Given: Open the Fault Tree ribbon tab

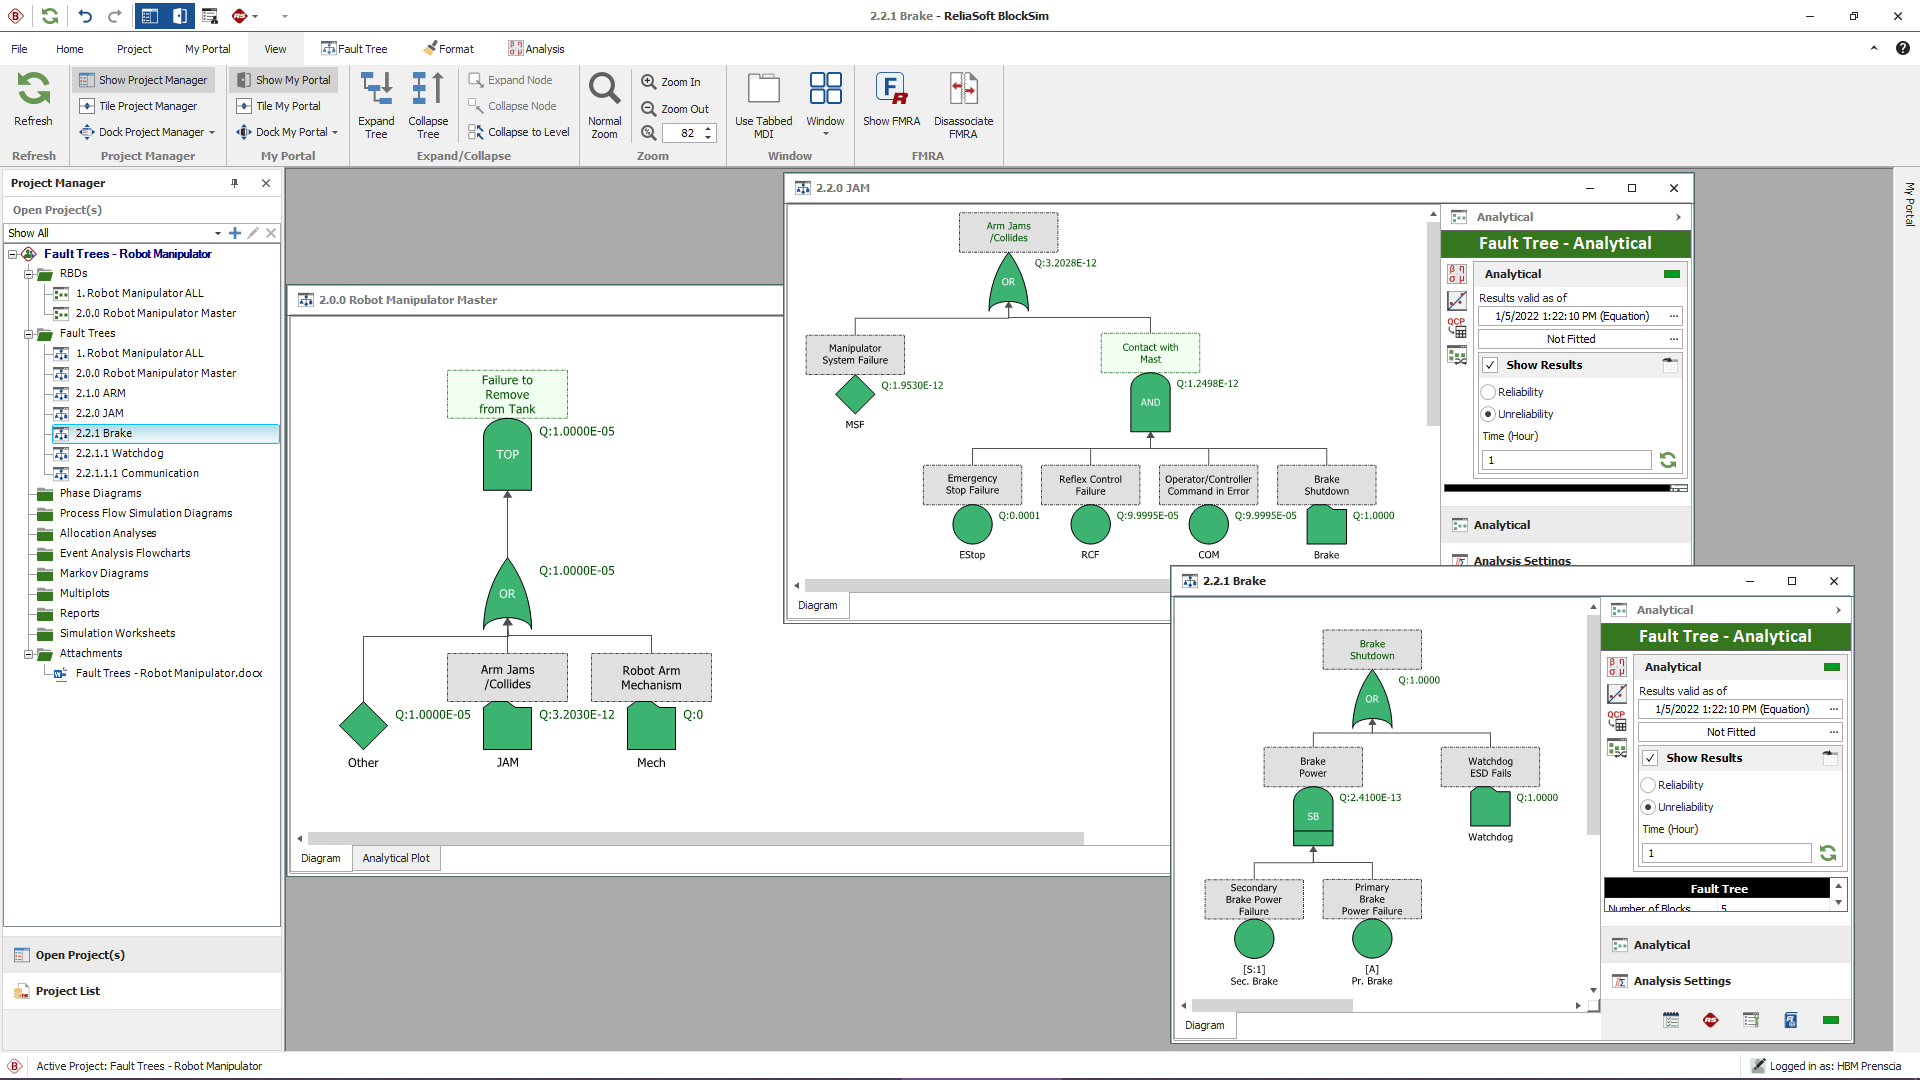Looking at the screenshot, I should coord(354,49).
